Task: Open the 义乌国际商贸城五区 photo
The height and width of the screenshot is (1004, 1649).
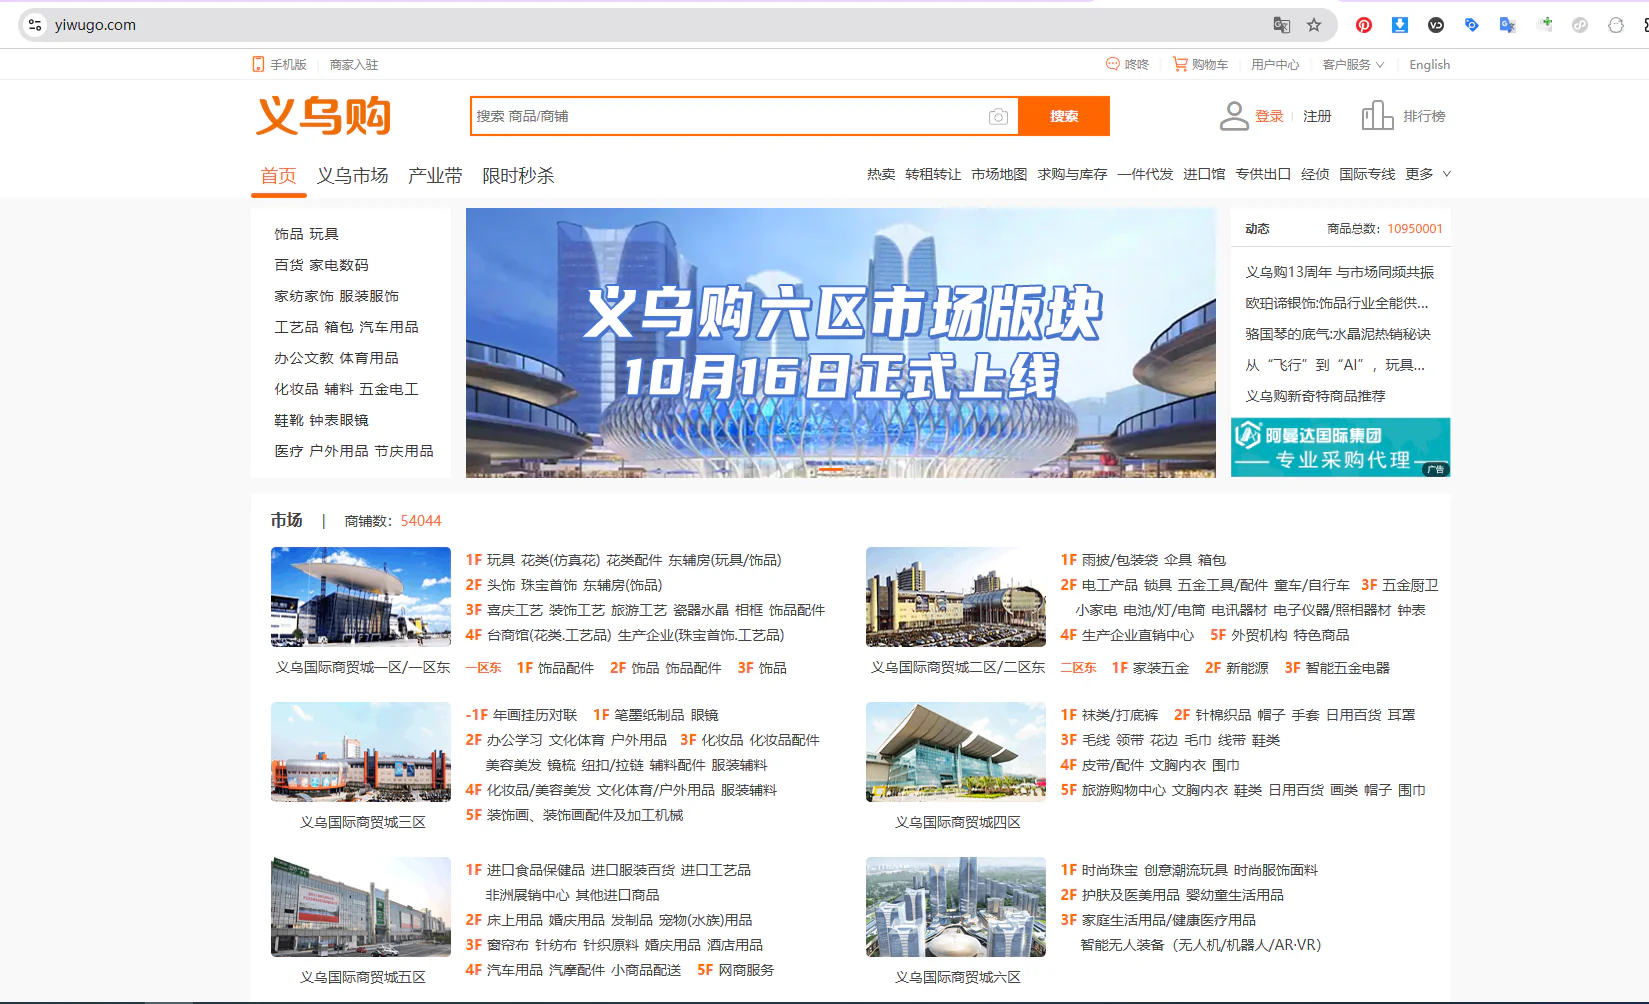Action: [361, 907]
